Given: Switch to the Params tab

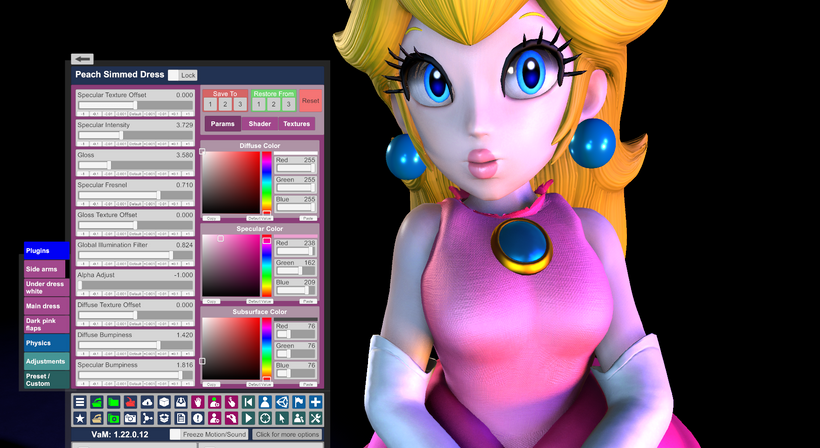Looking at the screenshot, I should (x=223, y=124).
